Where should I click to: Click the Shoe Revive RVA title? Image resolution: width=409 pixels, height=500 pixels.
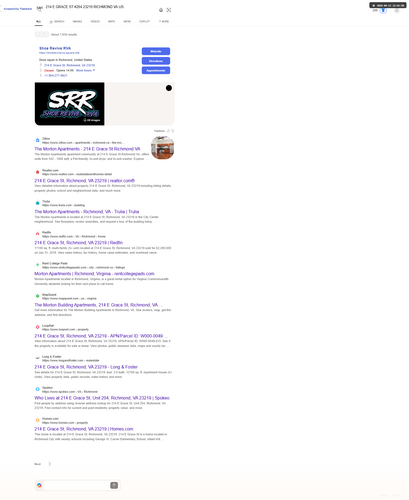(55, 48)
